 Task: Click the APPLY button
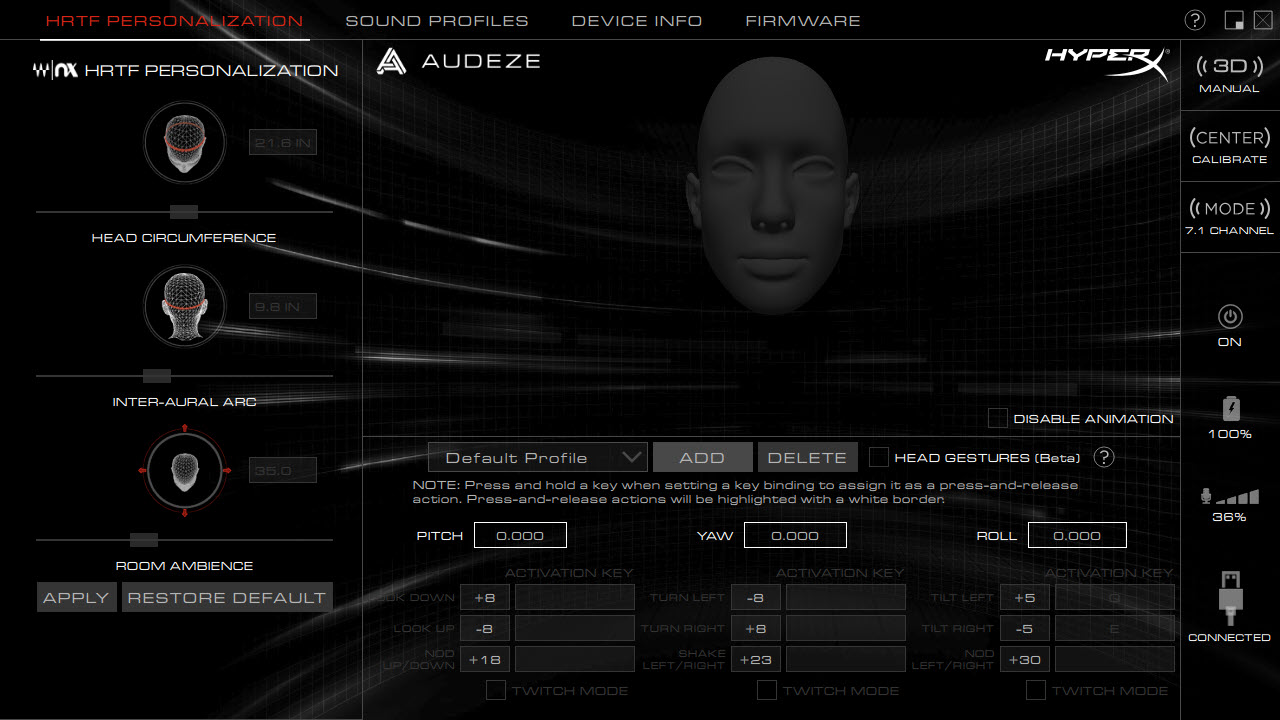coord(76,597)
